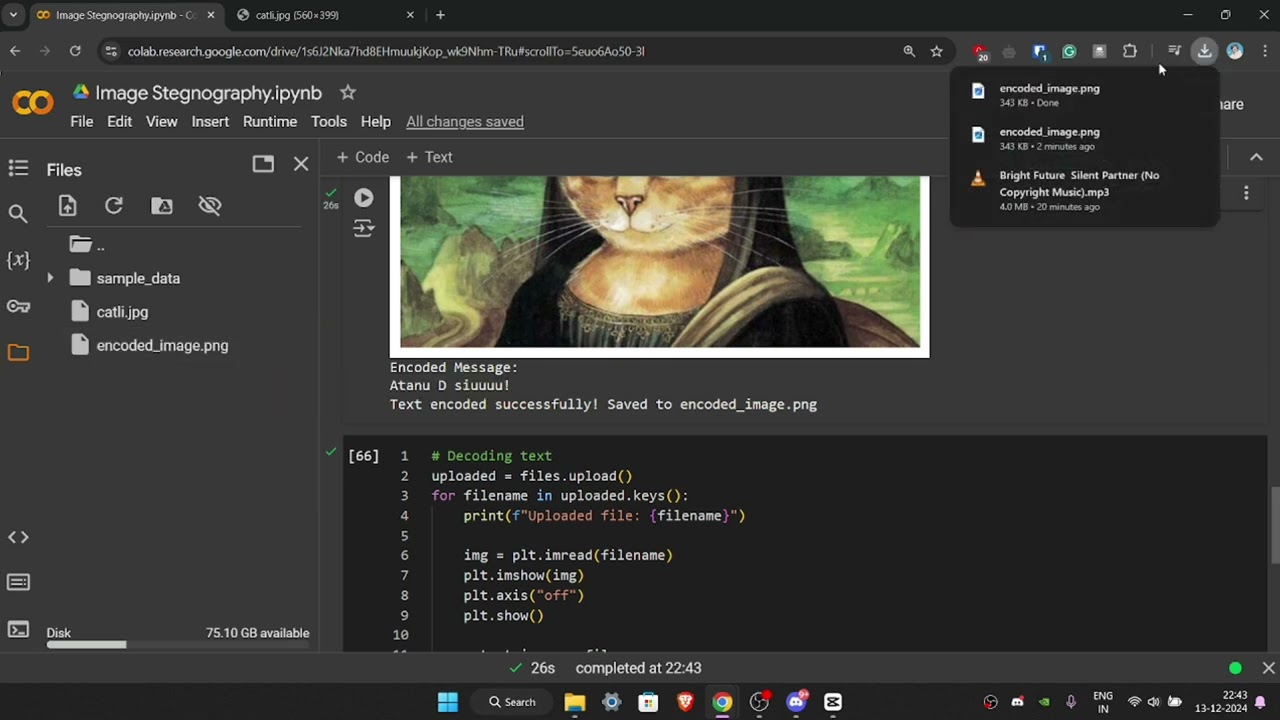
Task: Open the Terminal sidebar icon
Action: pyautogui.click(x=18, y=629)
